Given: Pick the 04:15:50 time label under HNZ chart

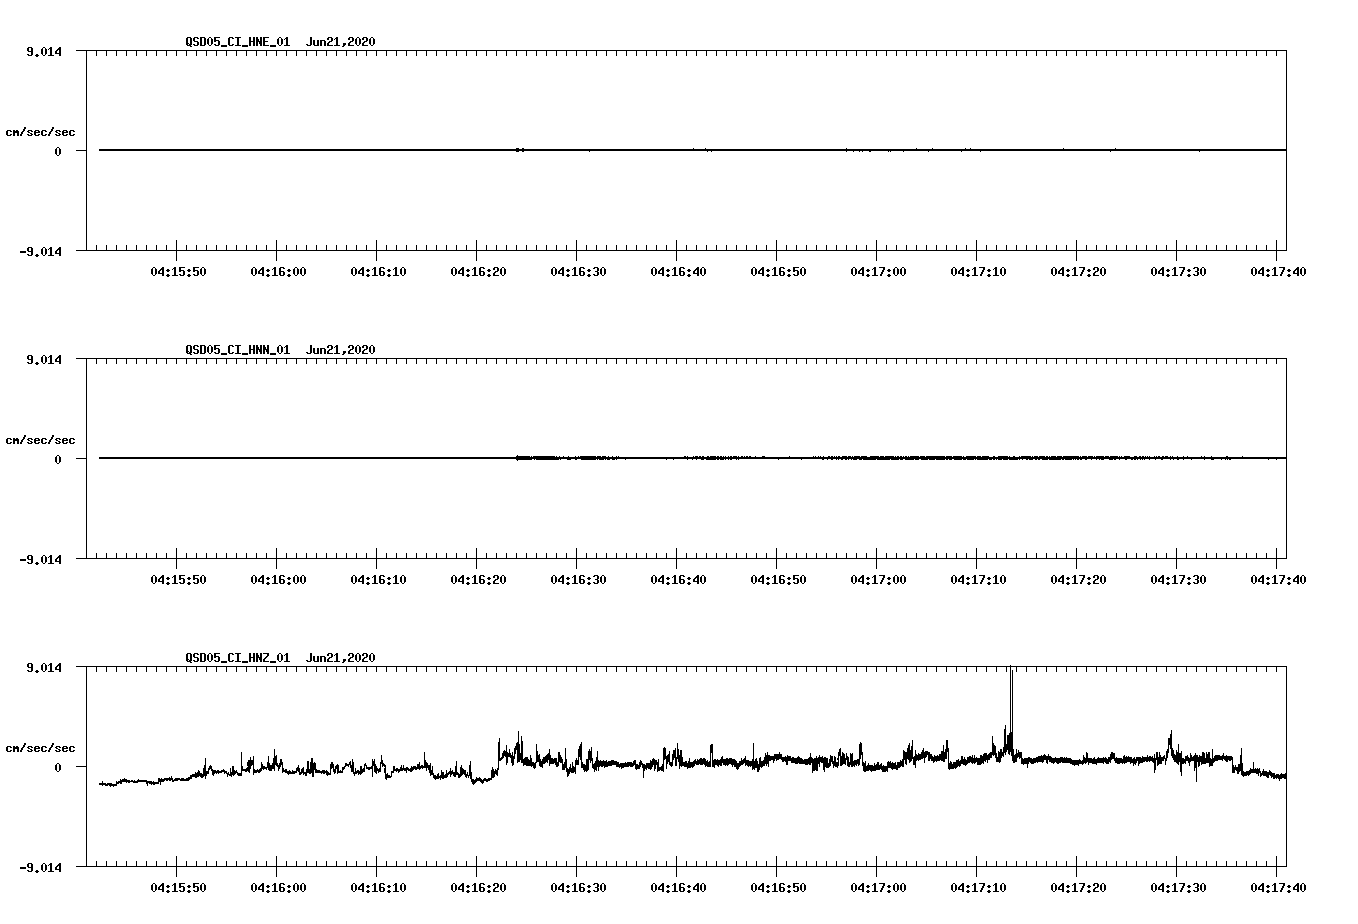Looking at the screenshot, I should (x=178, y=887).
